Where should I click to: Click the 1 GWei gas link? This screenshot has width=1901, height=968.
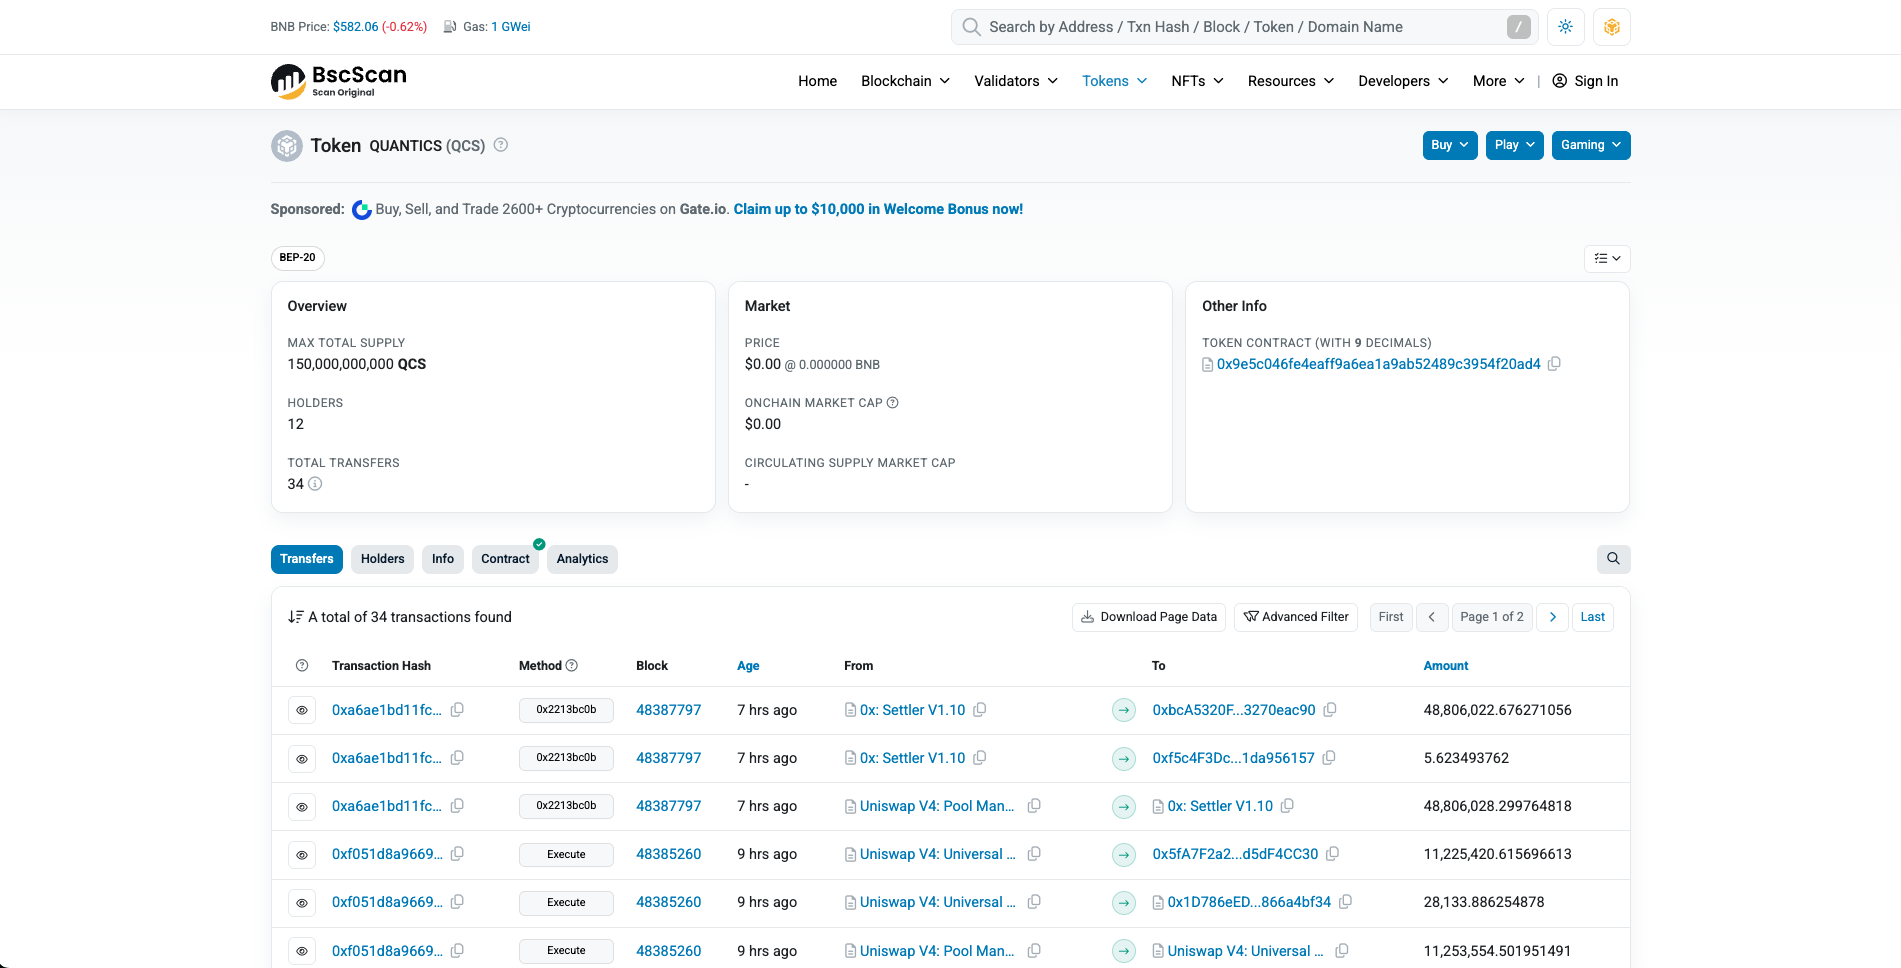tap(511, 27)
